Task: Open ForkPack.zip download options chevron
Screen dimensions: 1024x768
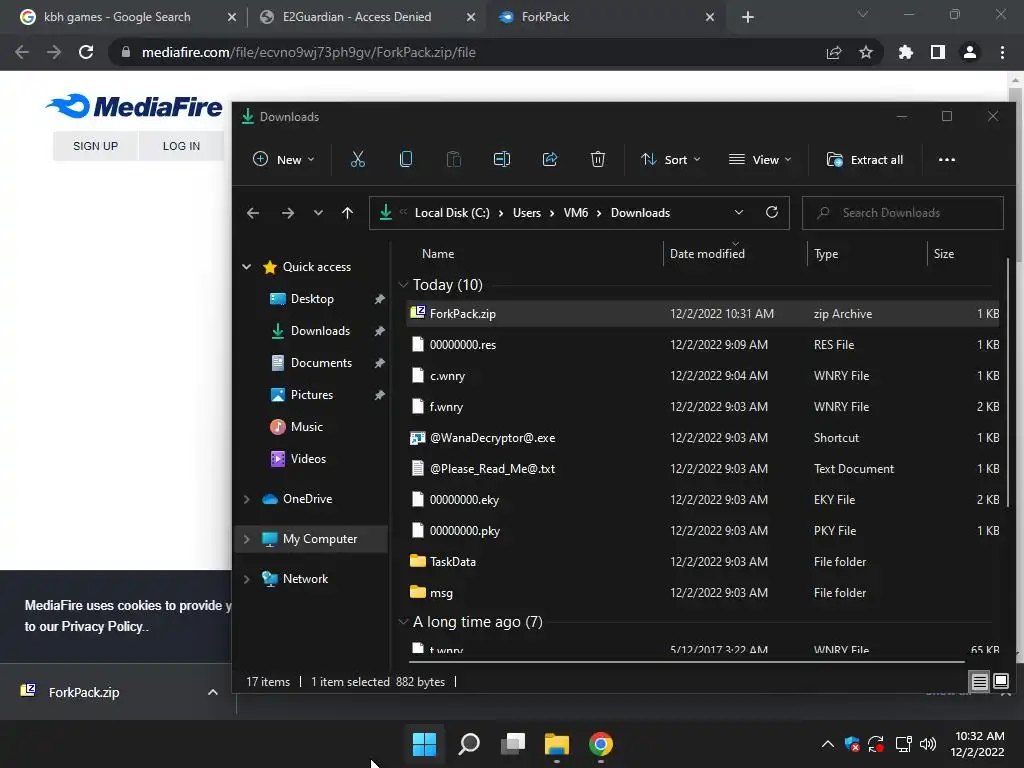Action: point(212,692)
